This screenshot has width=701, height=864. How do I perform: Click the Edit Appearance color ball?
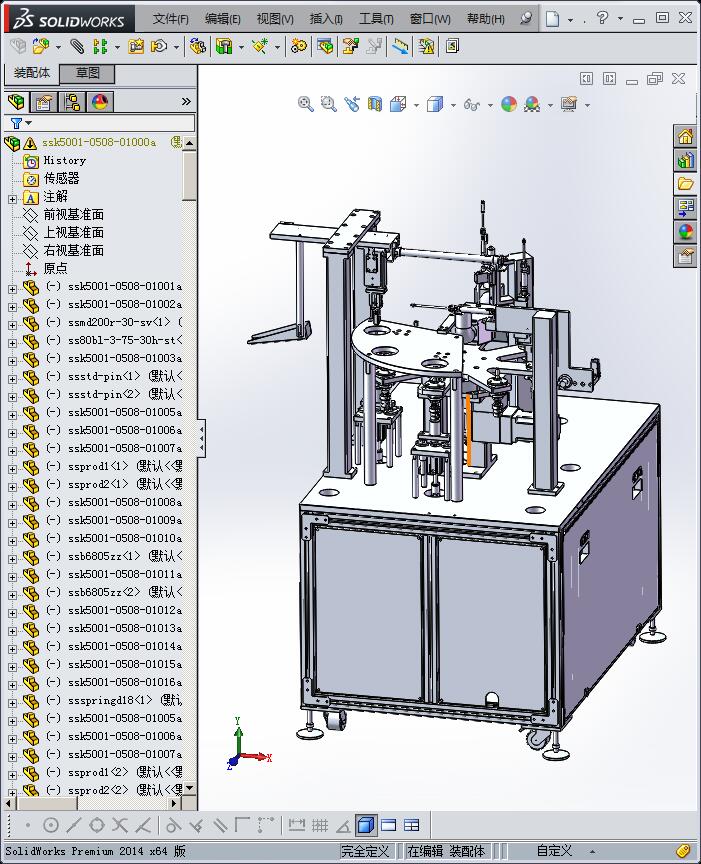tap(509, 104)
